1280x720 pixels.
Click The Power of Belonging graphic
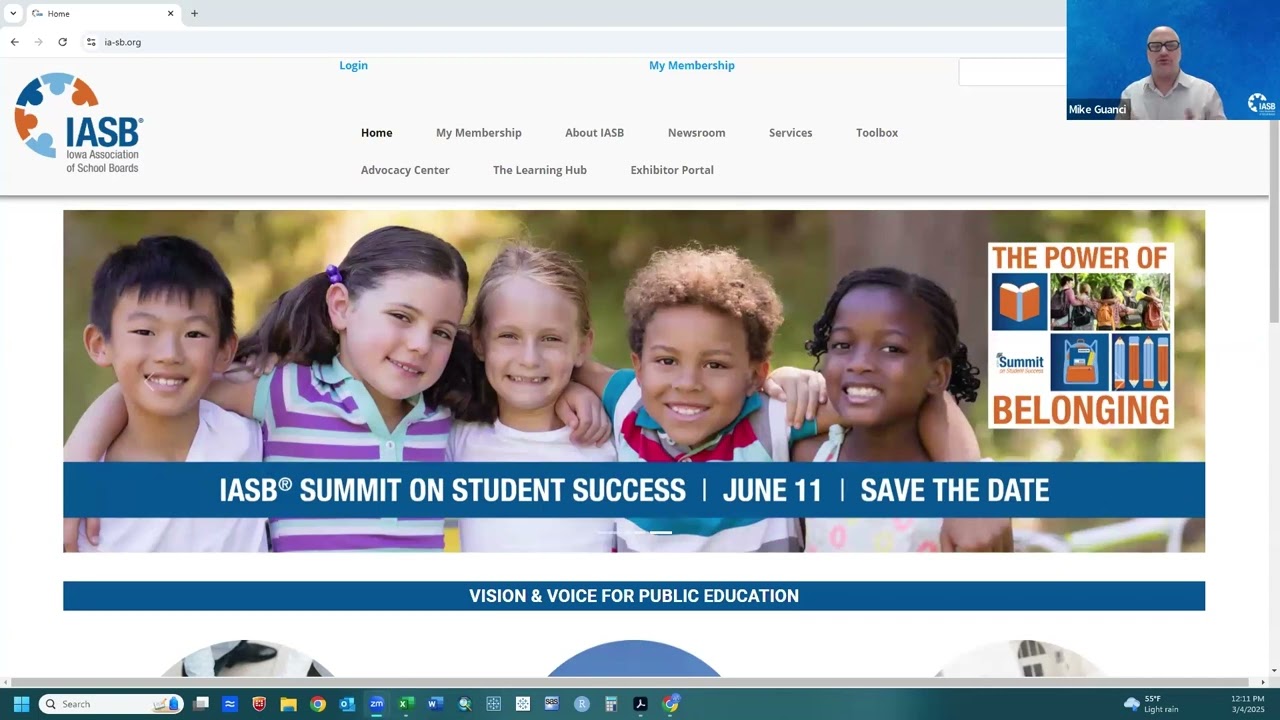coord(1081,336)
